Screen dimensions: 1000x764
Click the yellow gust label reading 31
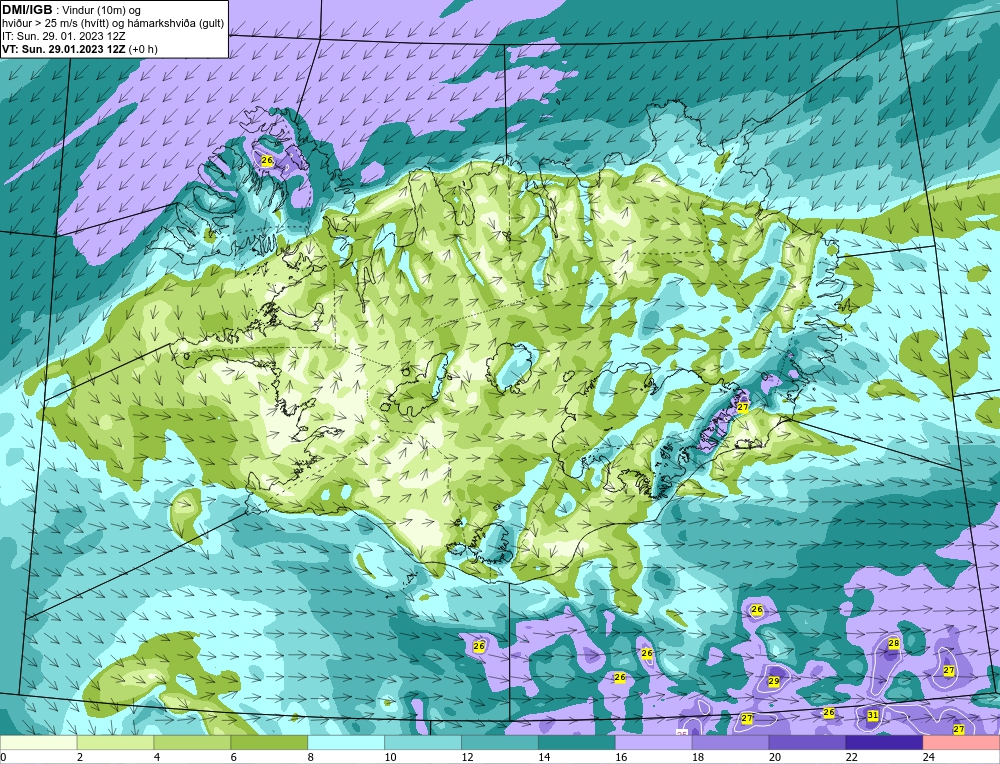873,716
